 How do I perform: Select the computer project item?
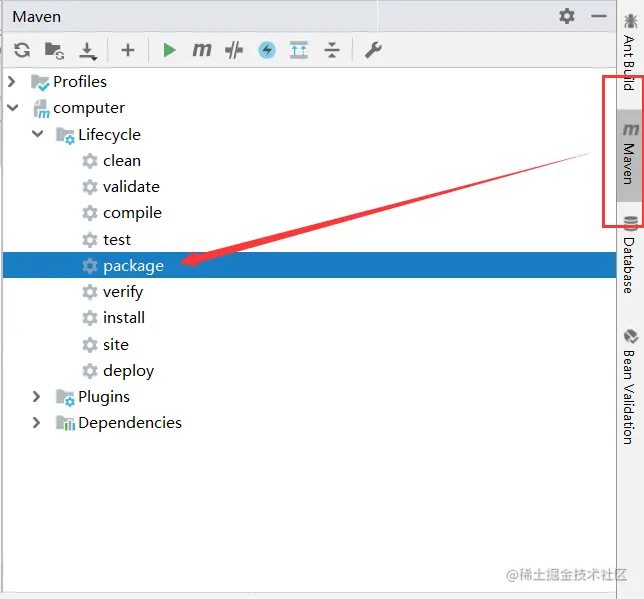coord(89,108)
